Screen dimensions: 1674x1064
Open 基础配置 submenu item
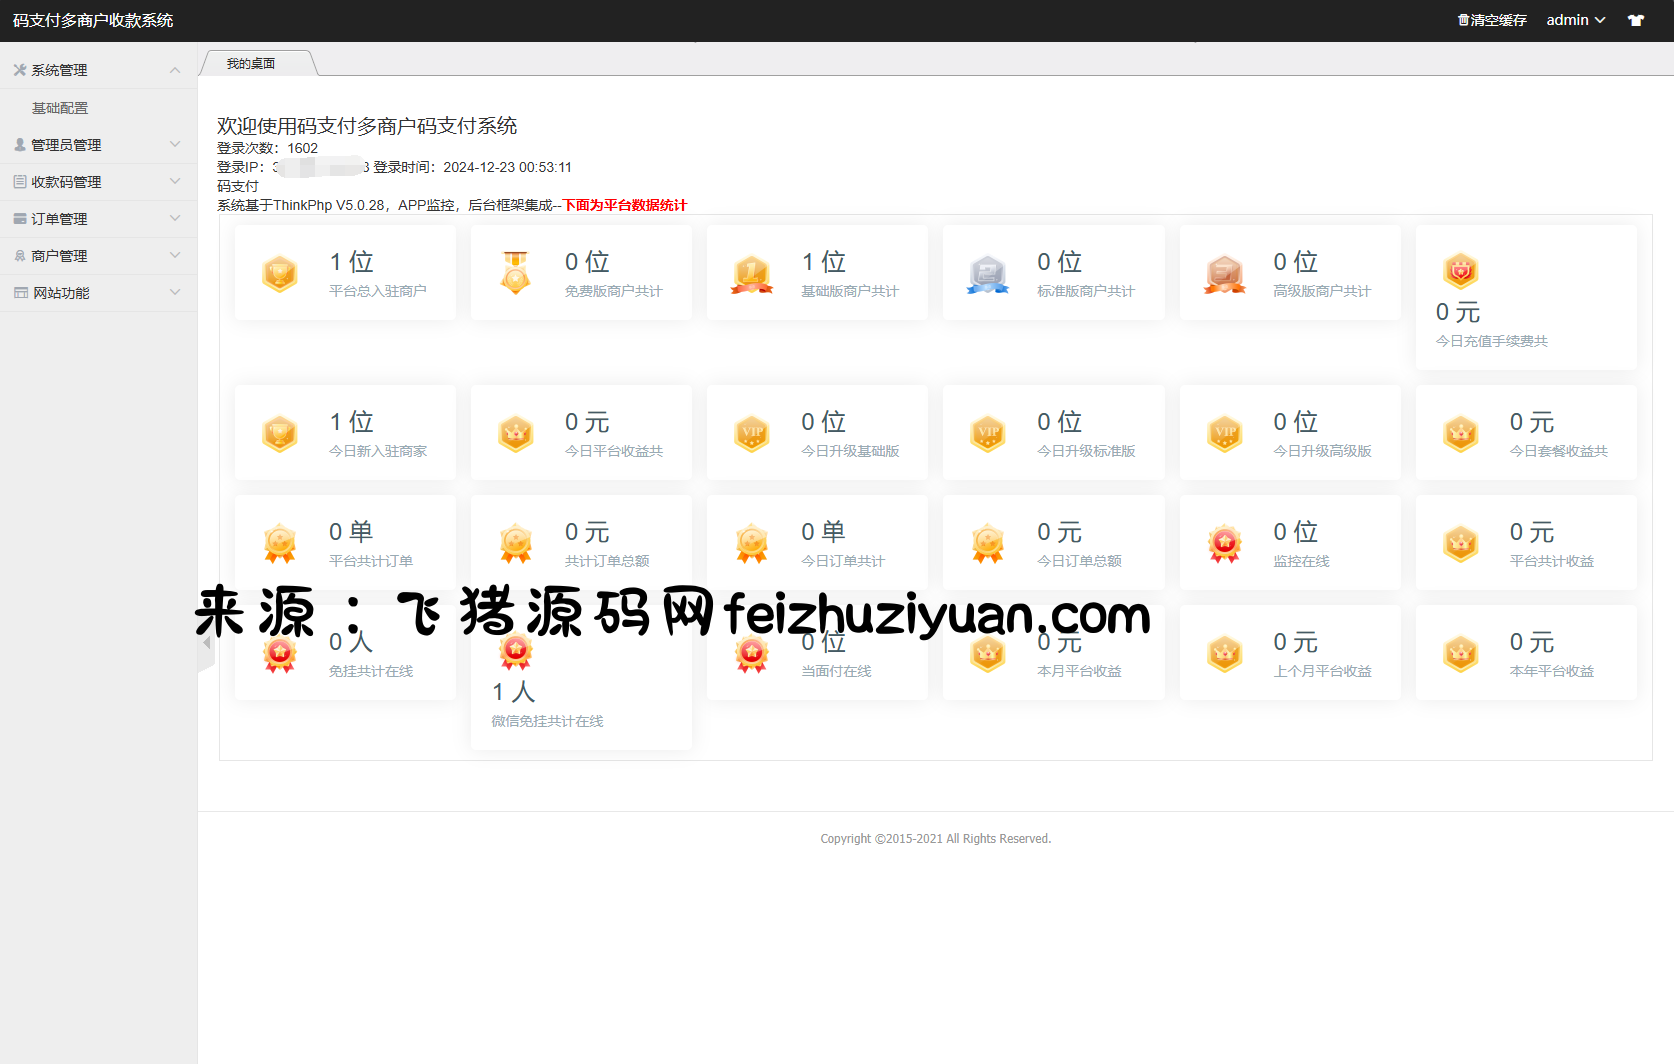[60, 108]
